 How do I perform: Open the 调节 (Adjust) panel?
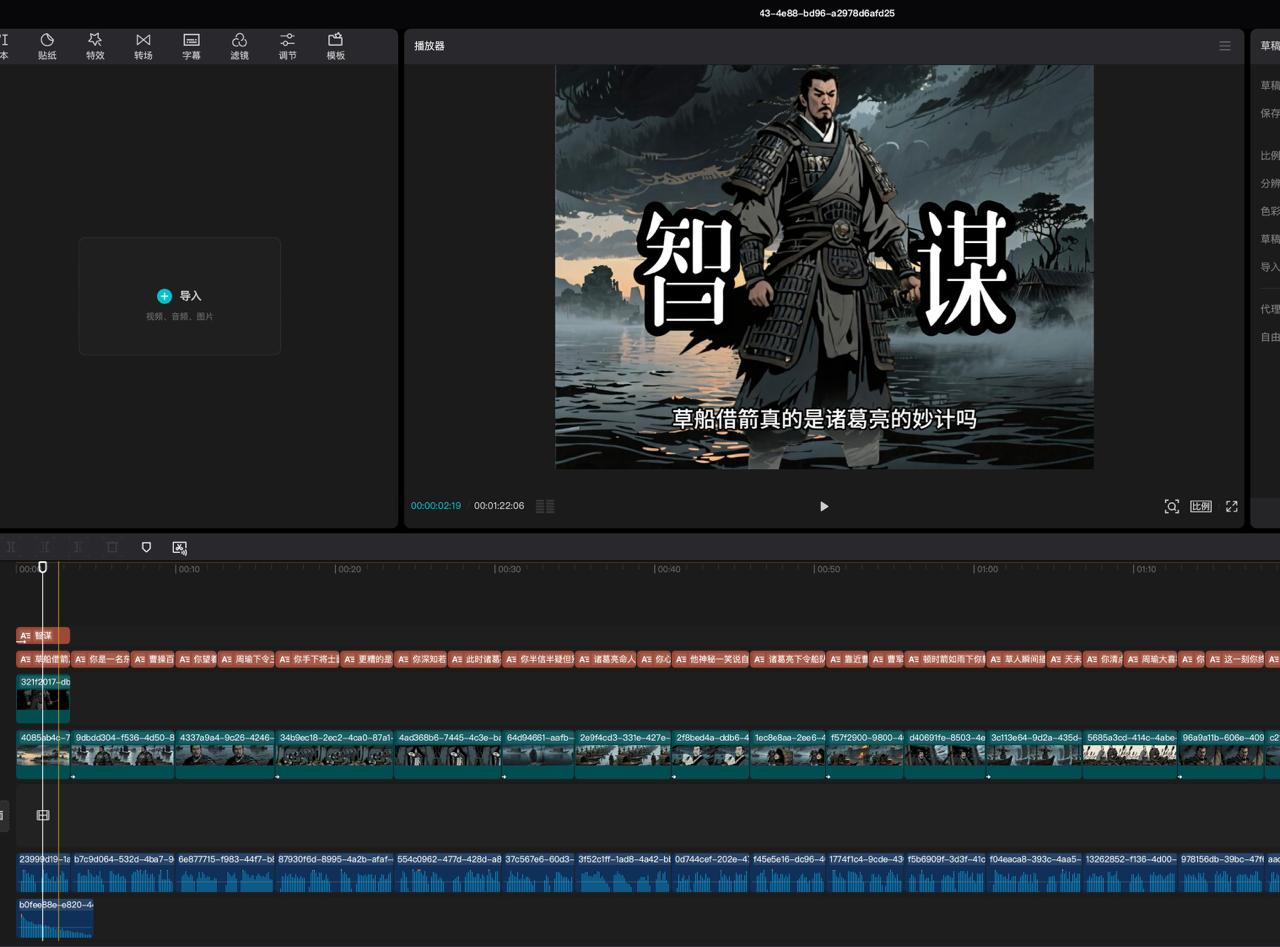(287, 45)
